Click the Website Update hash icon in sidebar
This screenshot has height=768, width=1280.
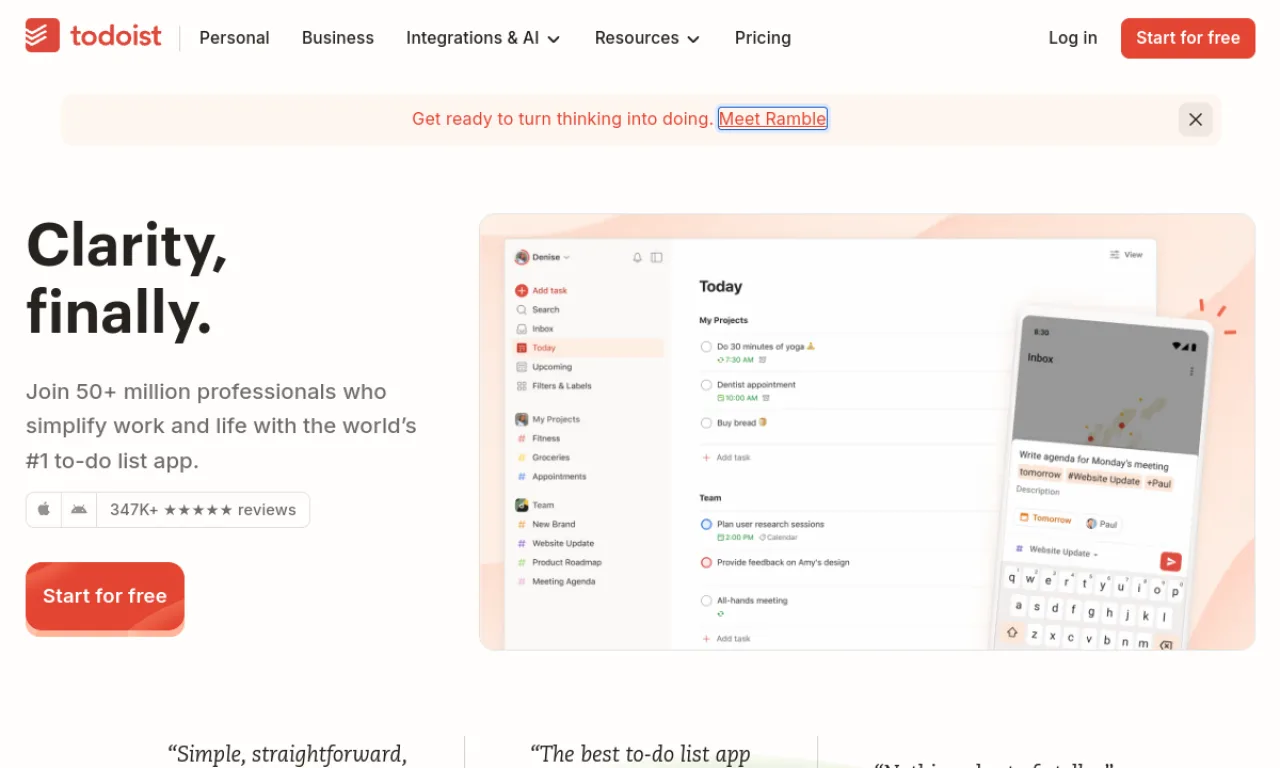521,544
